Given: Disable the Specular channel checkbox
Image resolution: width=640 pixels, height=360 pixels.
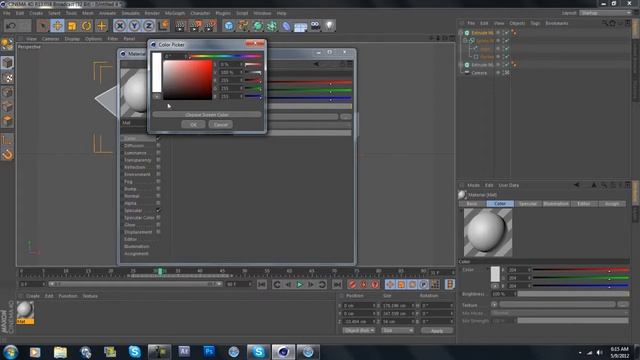Looking at the screenshot, I should pos(158,210).
